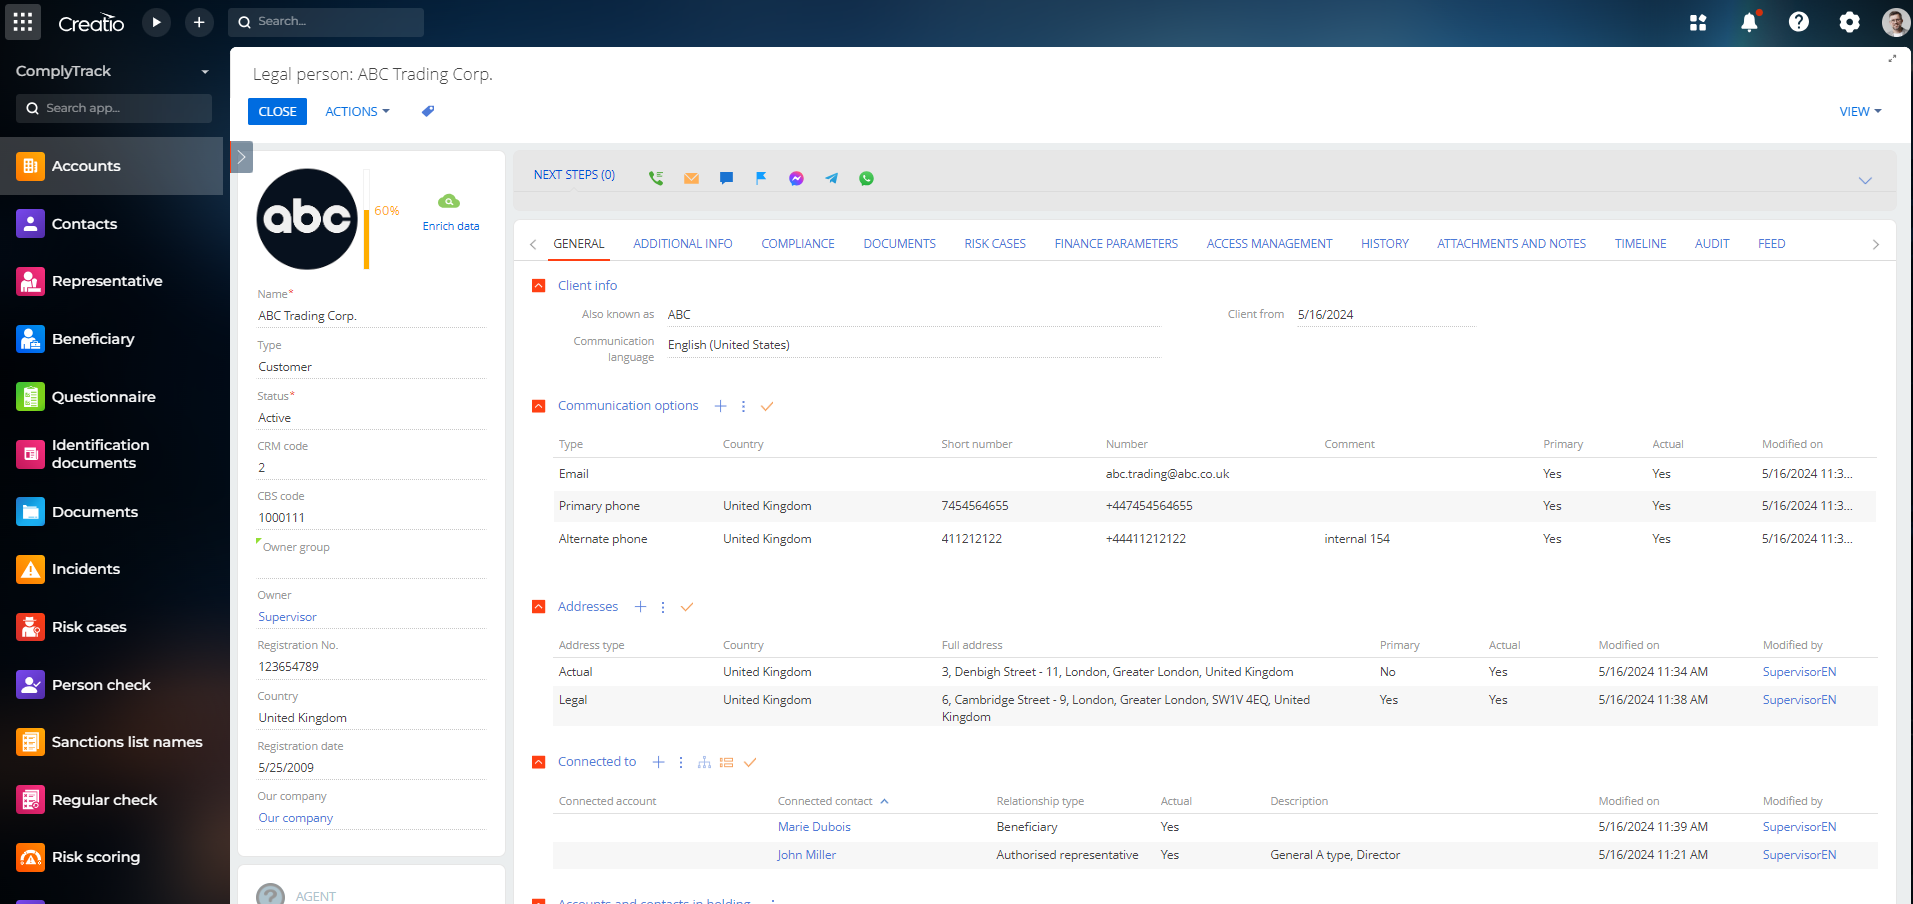
Task: Click the Name field ABC Trading Corp.
Action: coord(371,316)
